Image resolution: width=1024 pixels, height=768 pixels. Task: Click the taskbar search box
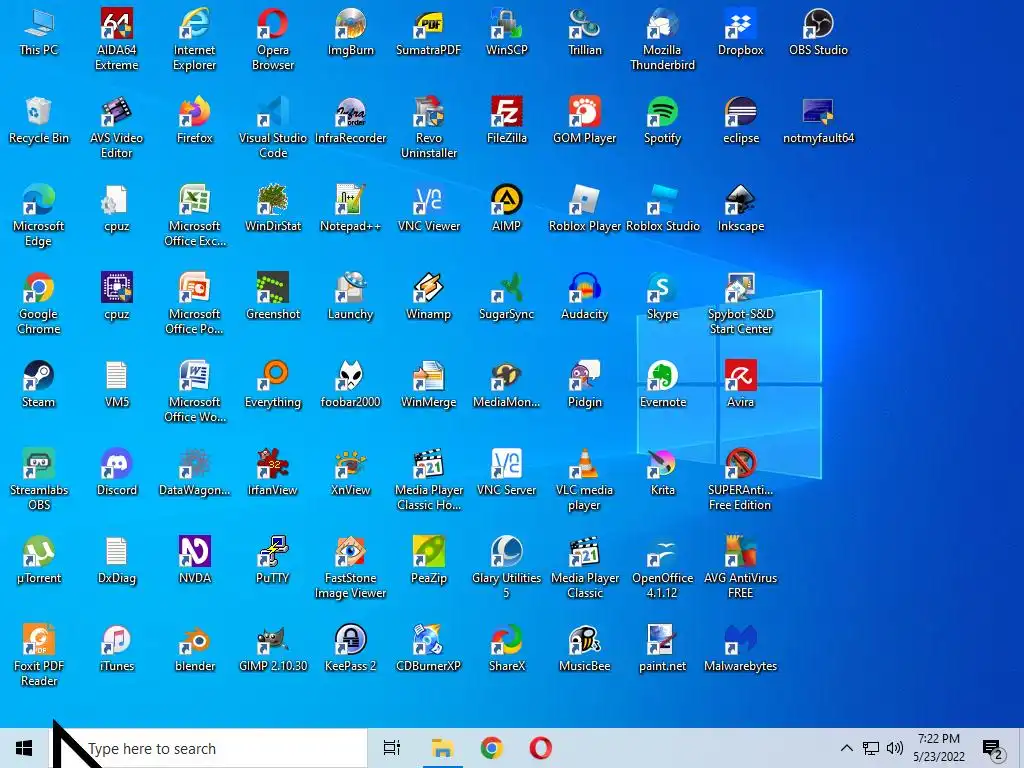(x=208, y=748)
